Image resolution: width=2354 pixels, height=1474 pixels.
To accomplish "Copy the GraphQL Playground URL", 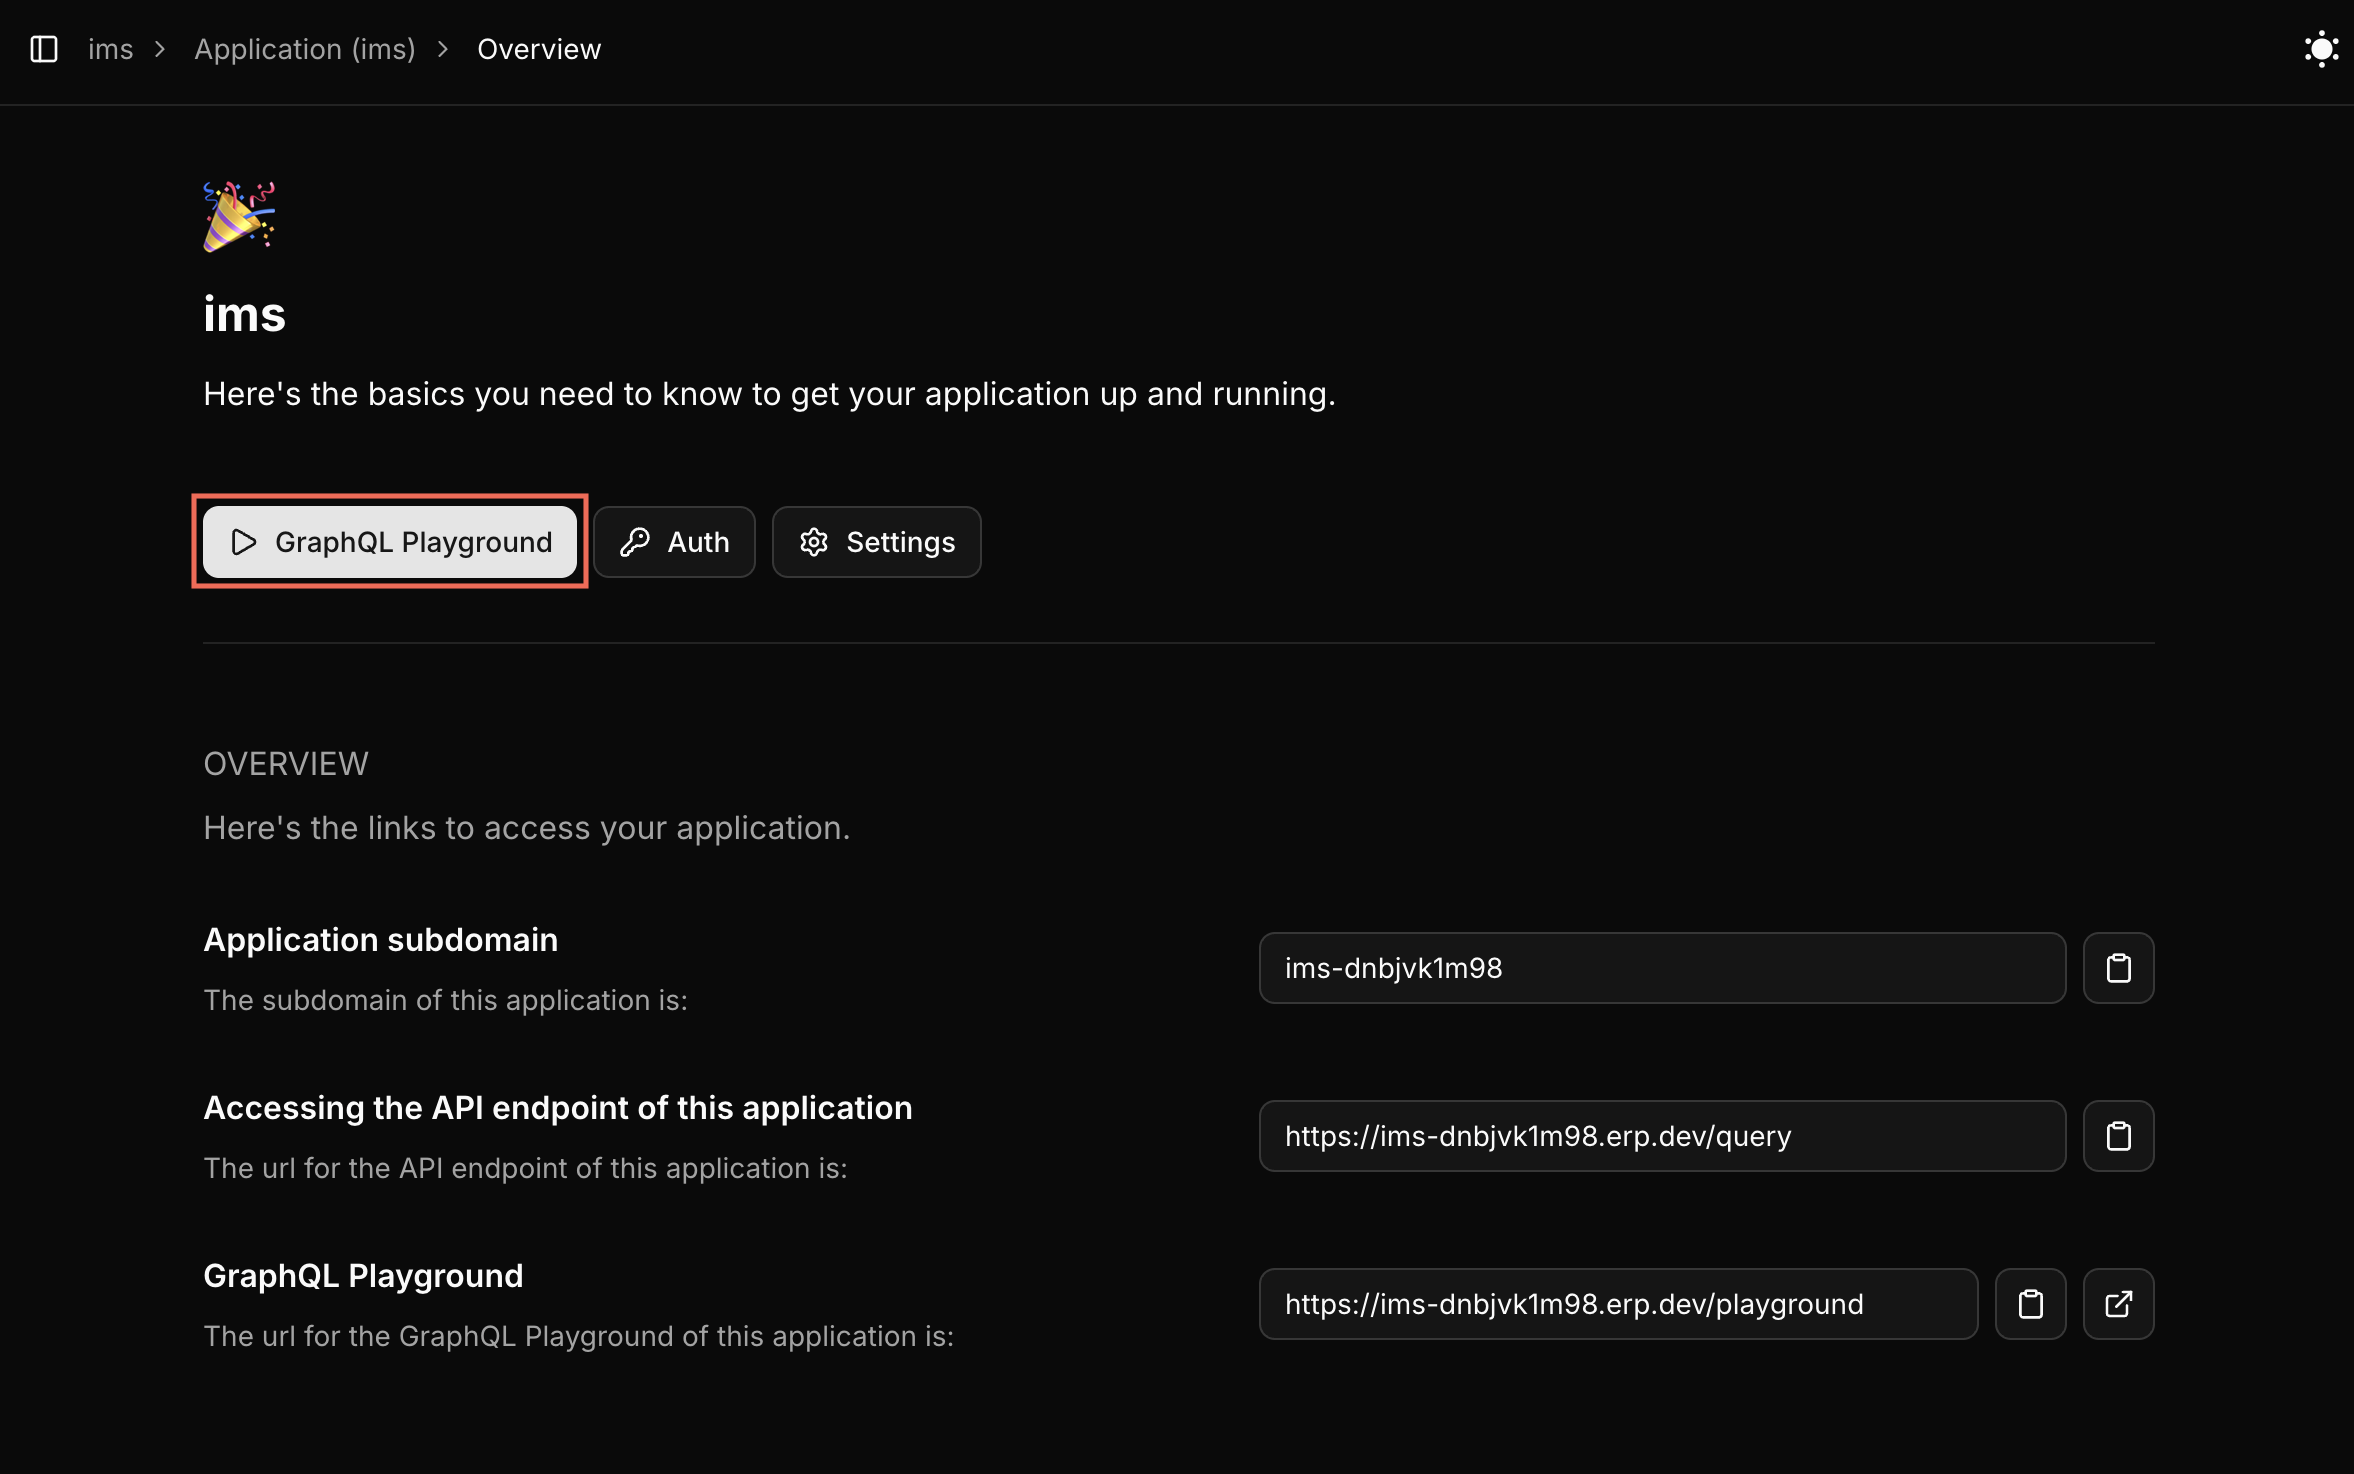I will tap(2030, 1304).
